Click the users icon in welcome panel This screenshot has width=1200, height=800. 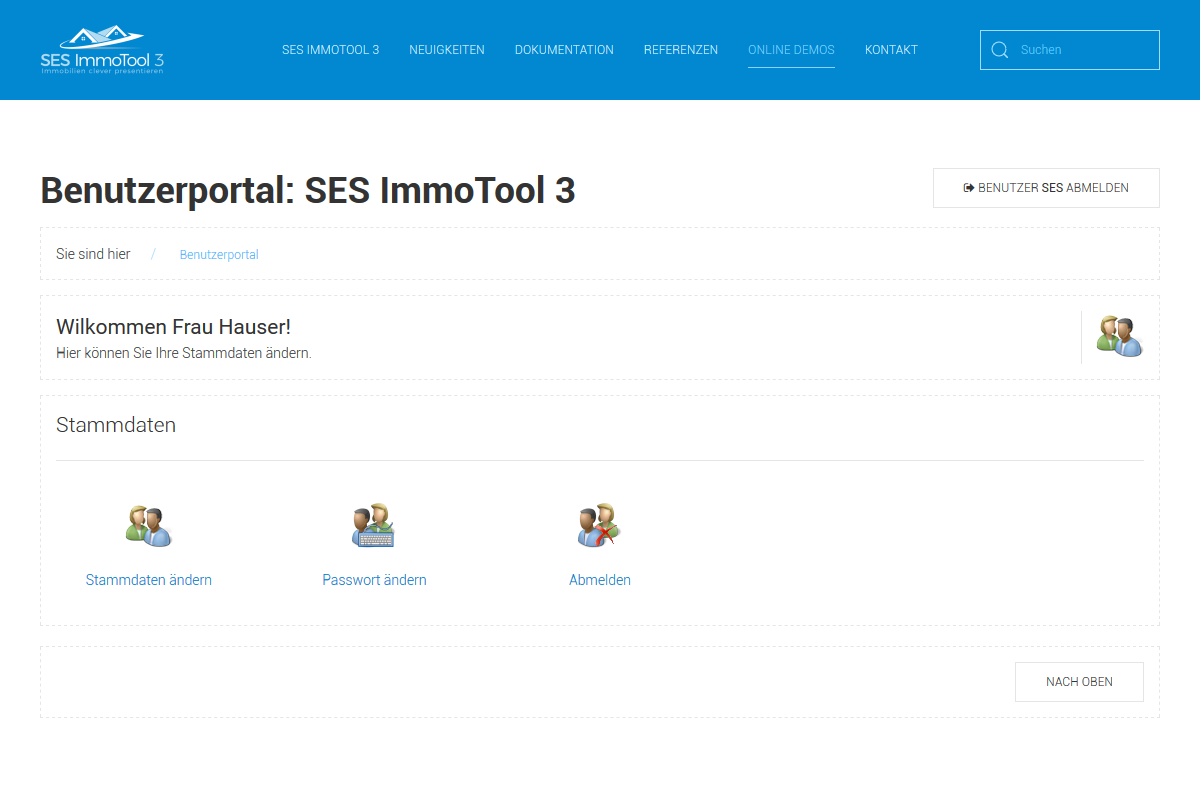point(1119,336)
